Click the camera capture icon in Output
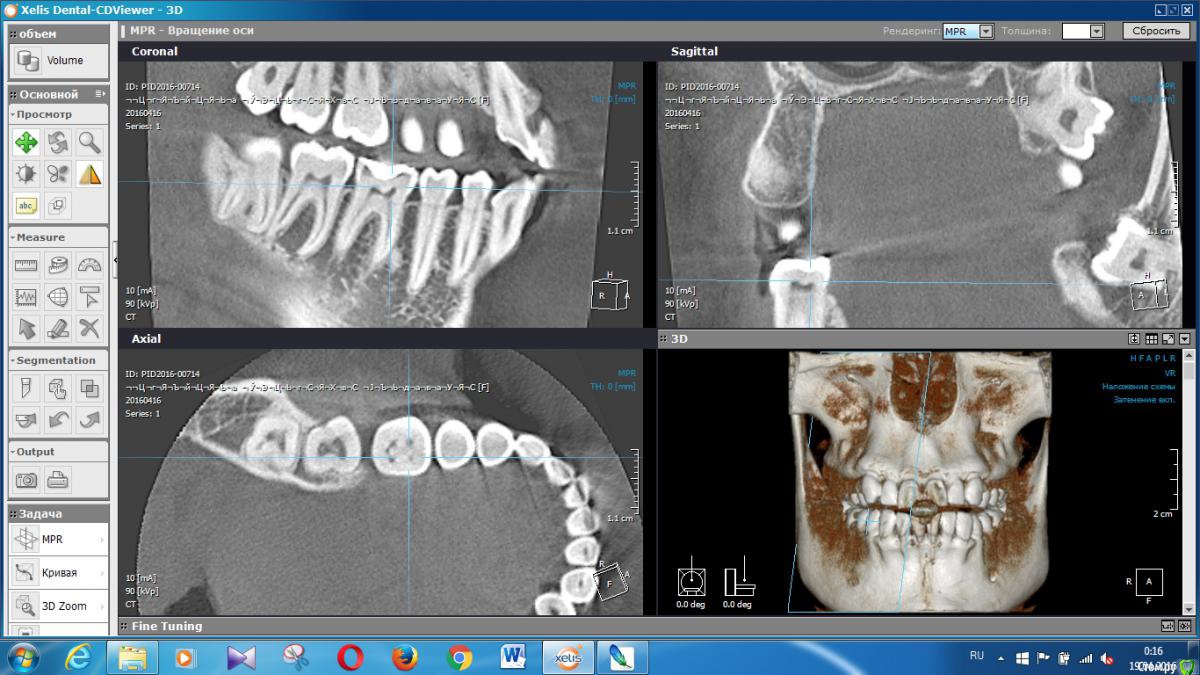1200x675 pixels. pos(27,480)
